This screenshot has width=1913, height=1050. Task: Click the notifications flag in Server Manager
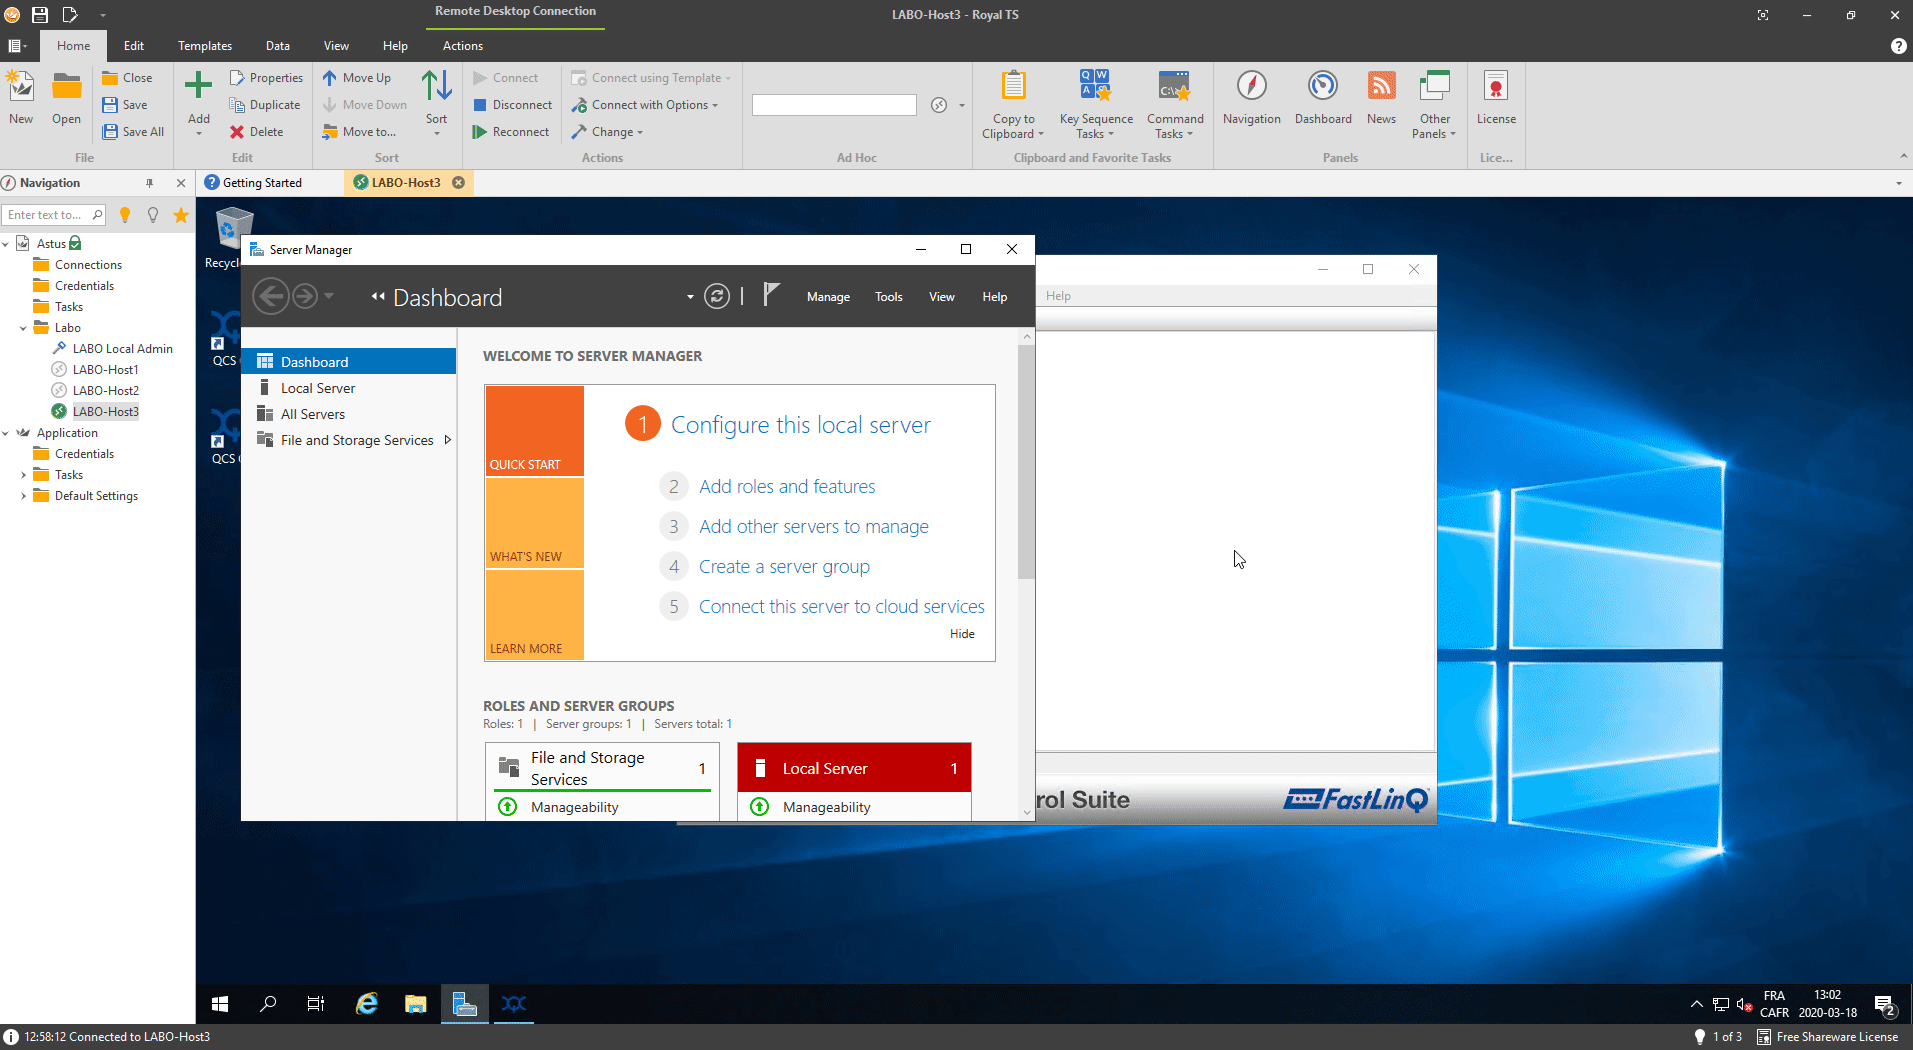pyautogui.click(x=770, y=295)
